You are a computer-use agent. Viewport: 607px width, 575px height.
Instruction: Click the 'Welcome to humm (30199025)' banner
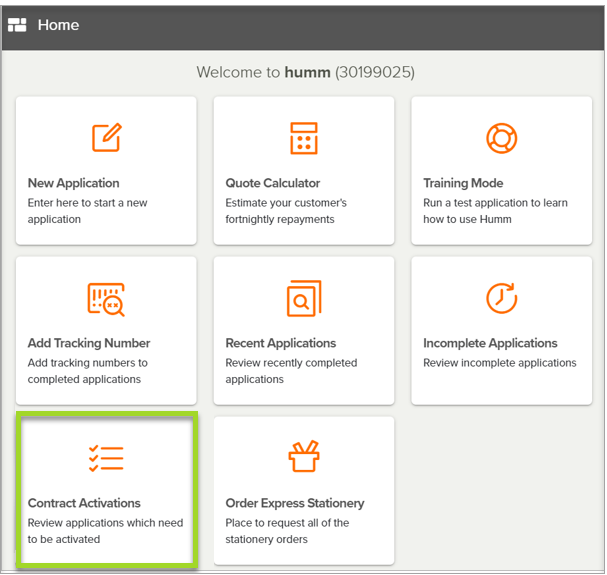tap(305, 72)
